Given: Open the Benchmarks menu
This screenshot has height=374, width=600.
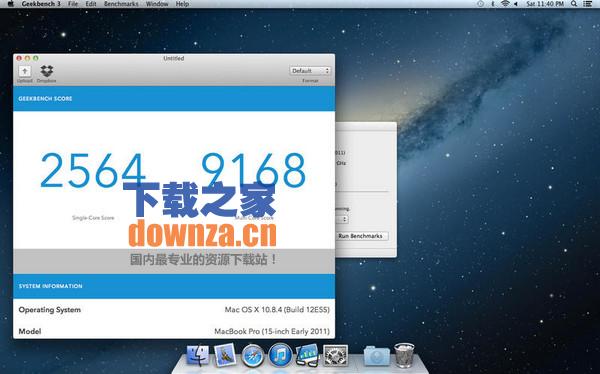Looking at the screenshot, I should point(121,4).
